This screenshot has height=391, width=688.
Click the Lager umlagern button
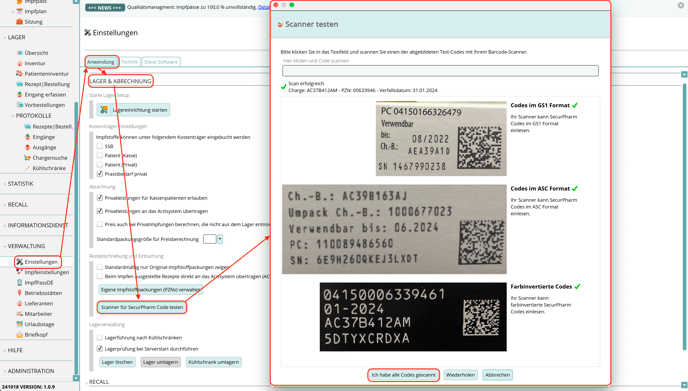pyautogui.click(x=161, y=362)
